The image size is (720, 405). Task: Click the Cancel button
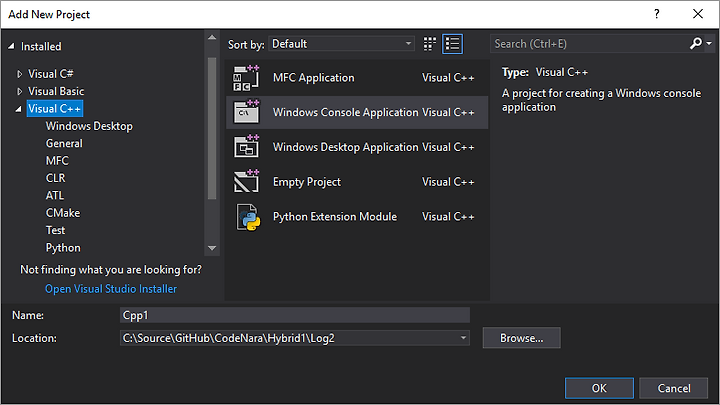[674, 388]
